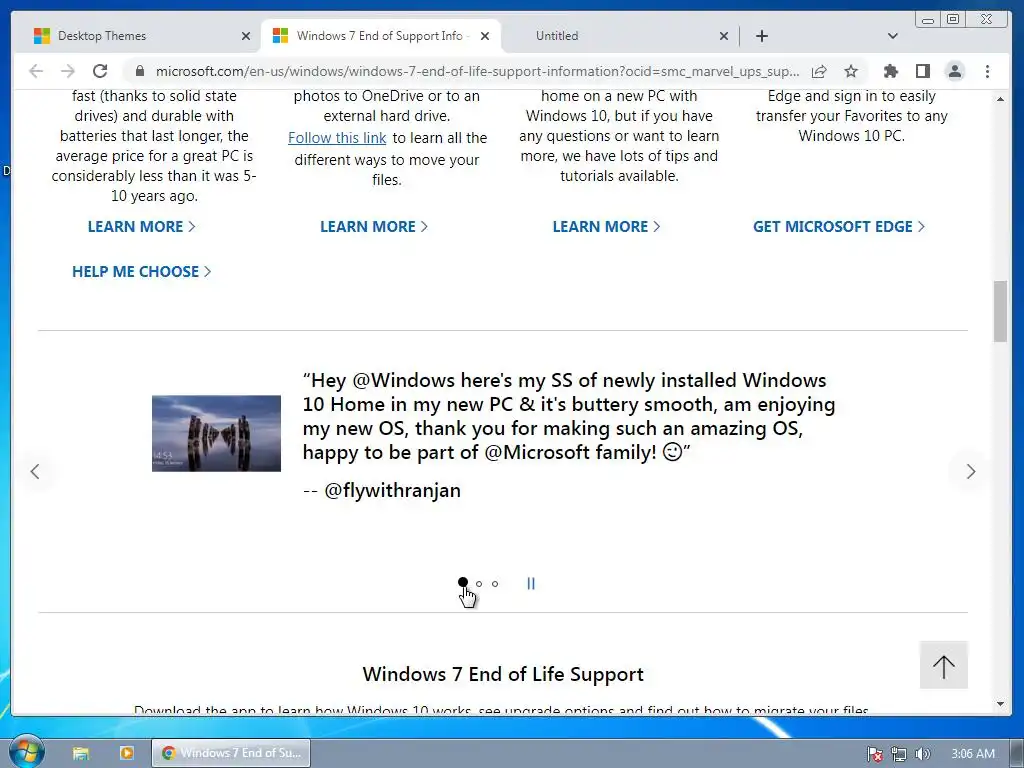Open the network tray icon
This screenshot has height=768, width=1024.
click(x=899, y=754)
